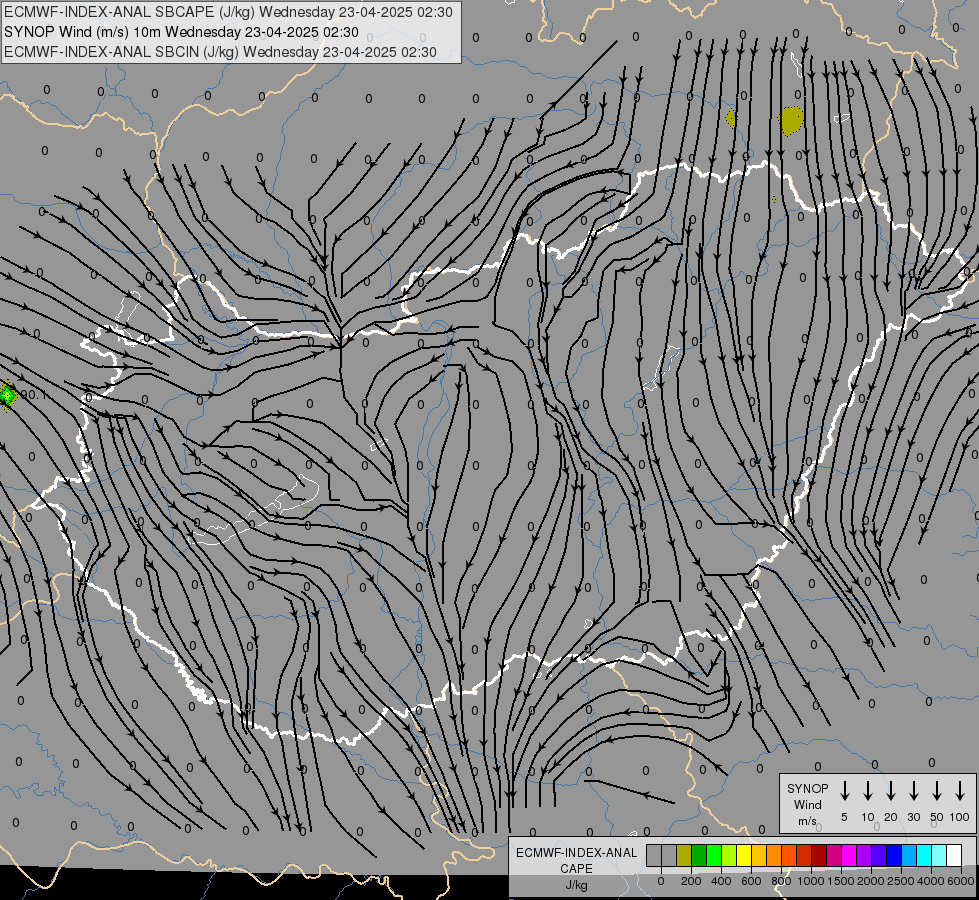Select the purple swatch left of 2000
The image size is (979, 900).
tap(864, 855)
